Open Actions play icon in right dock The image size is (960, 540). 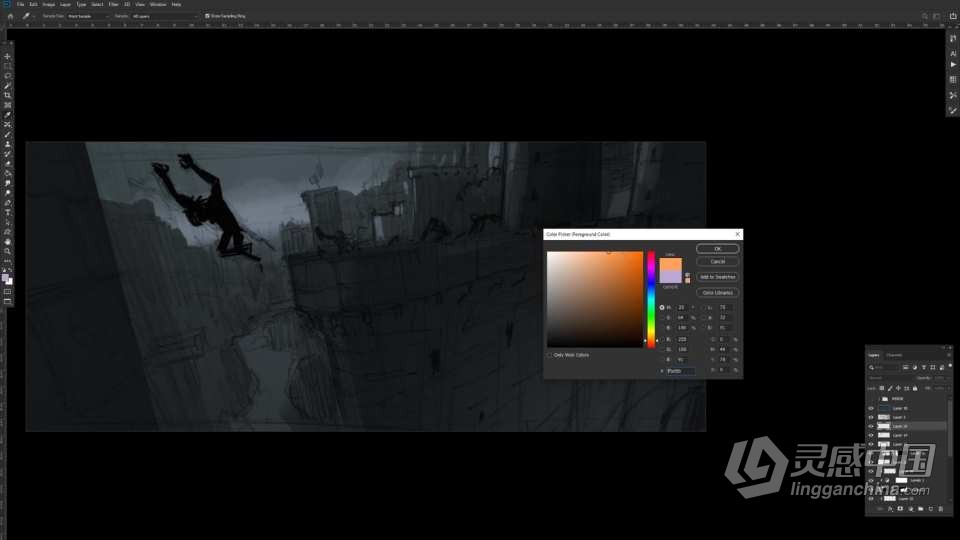953,65
